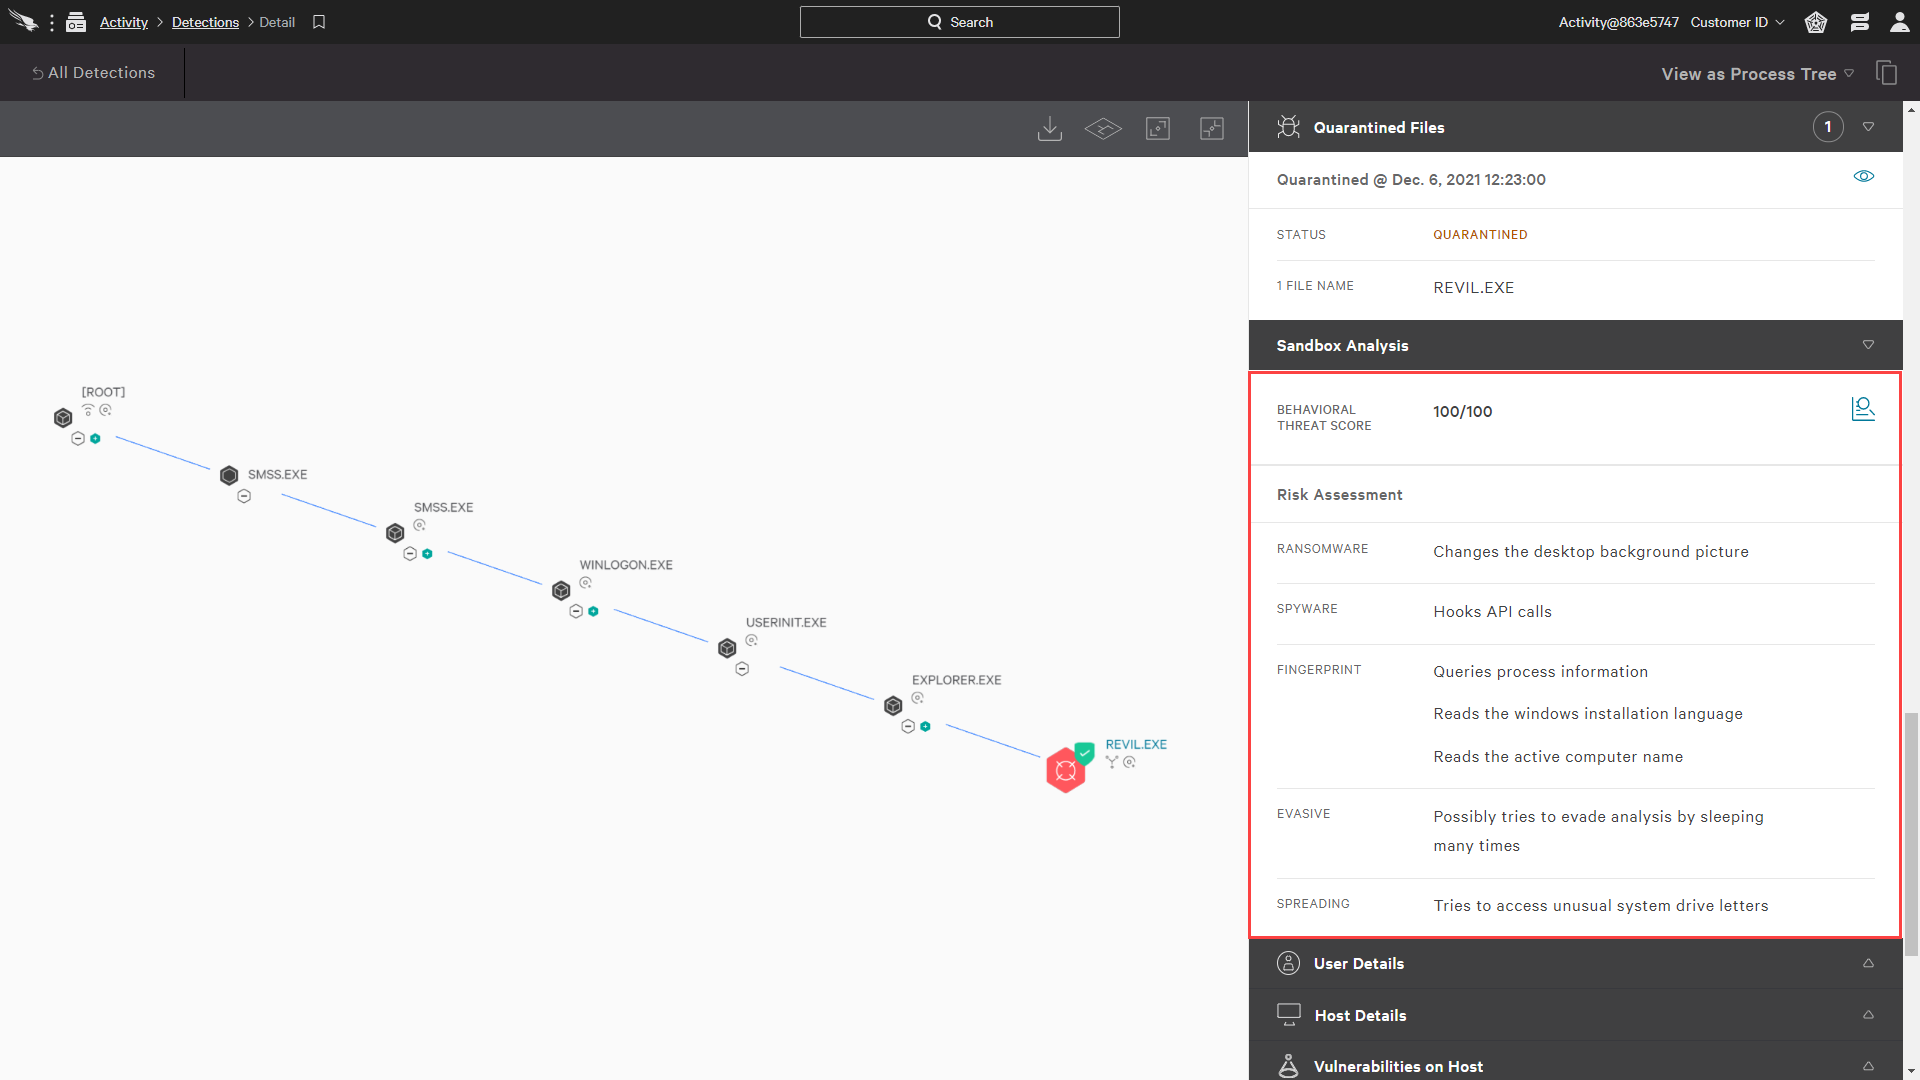Viewport: 1920px width, 1080px height.
Task: Click the QUARANTINED status value
Action: [1480, 234]
